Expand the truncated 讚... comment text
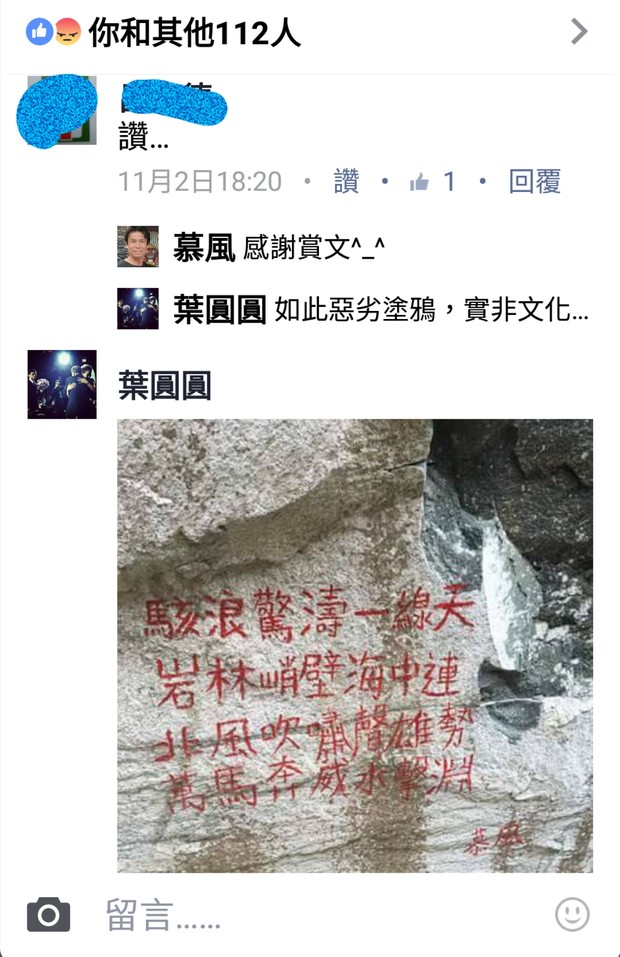The image size is (620, 957). click(x=143, y=136)
